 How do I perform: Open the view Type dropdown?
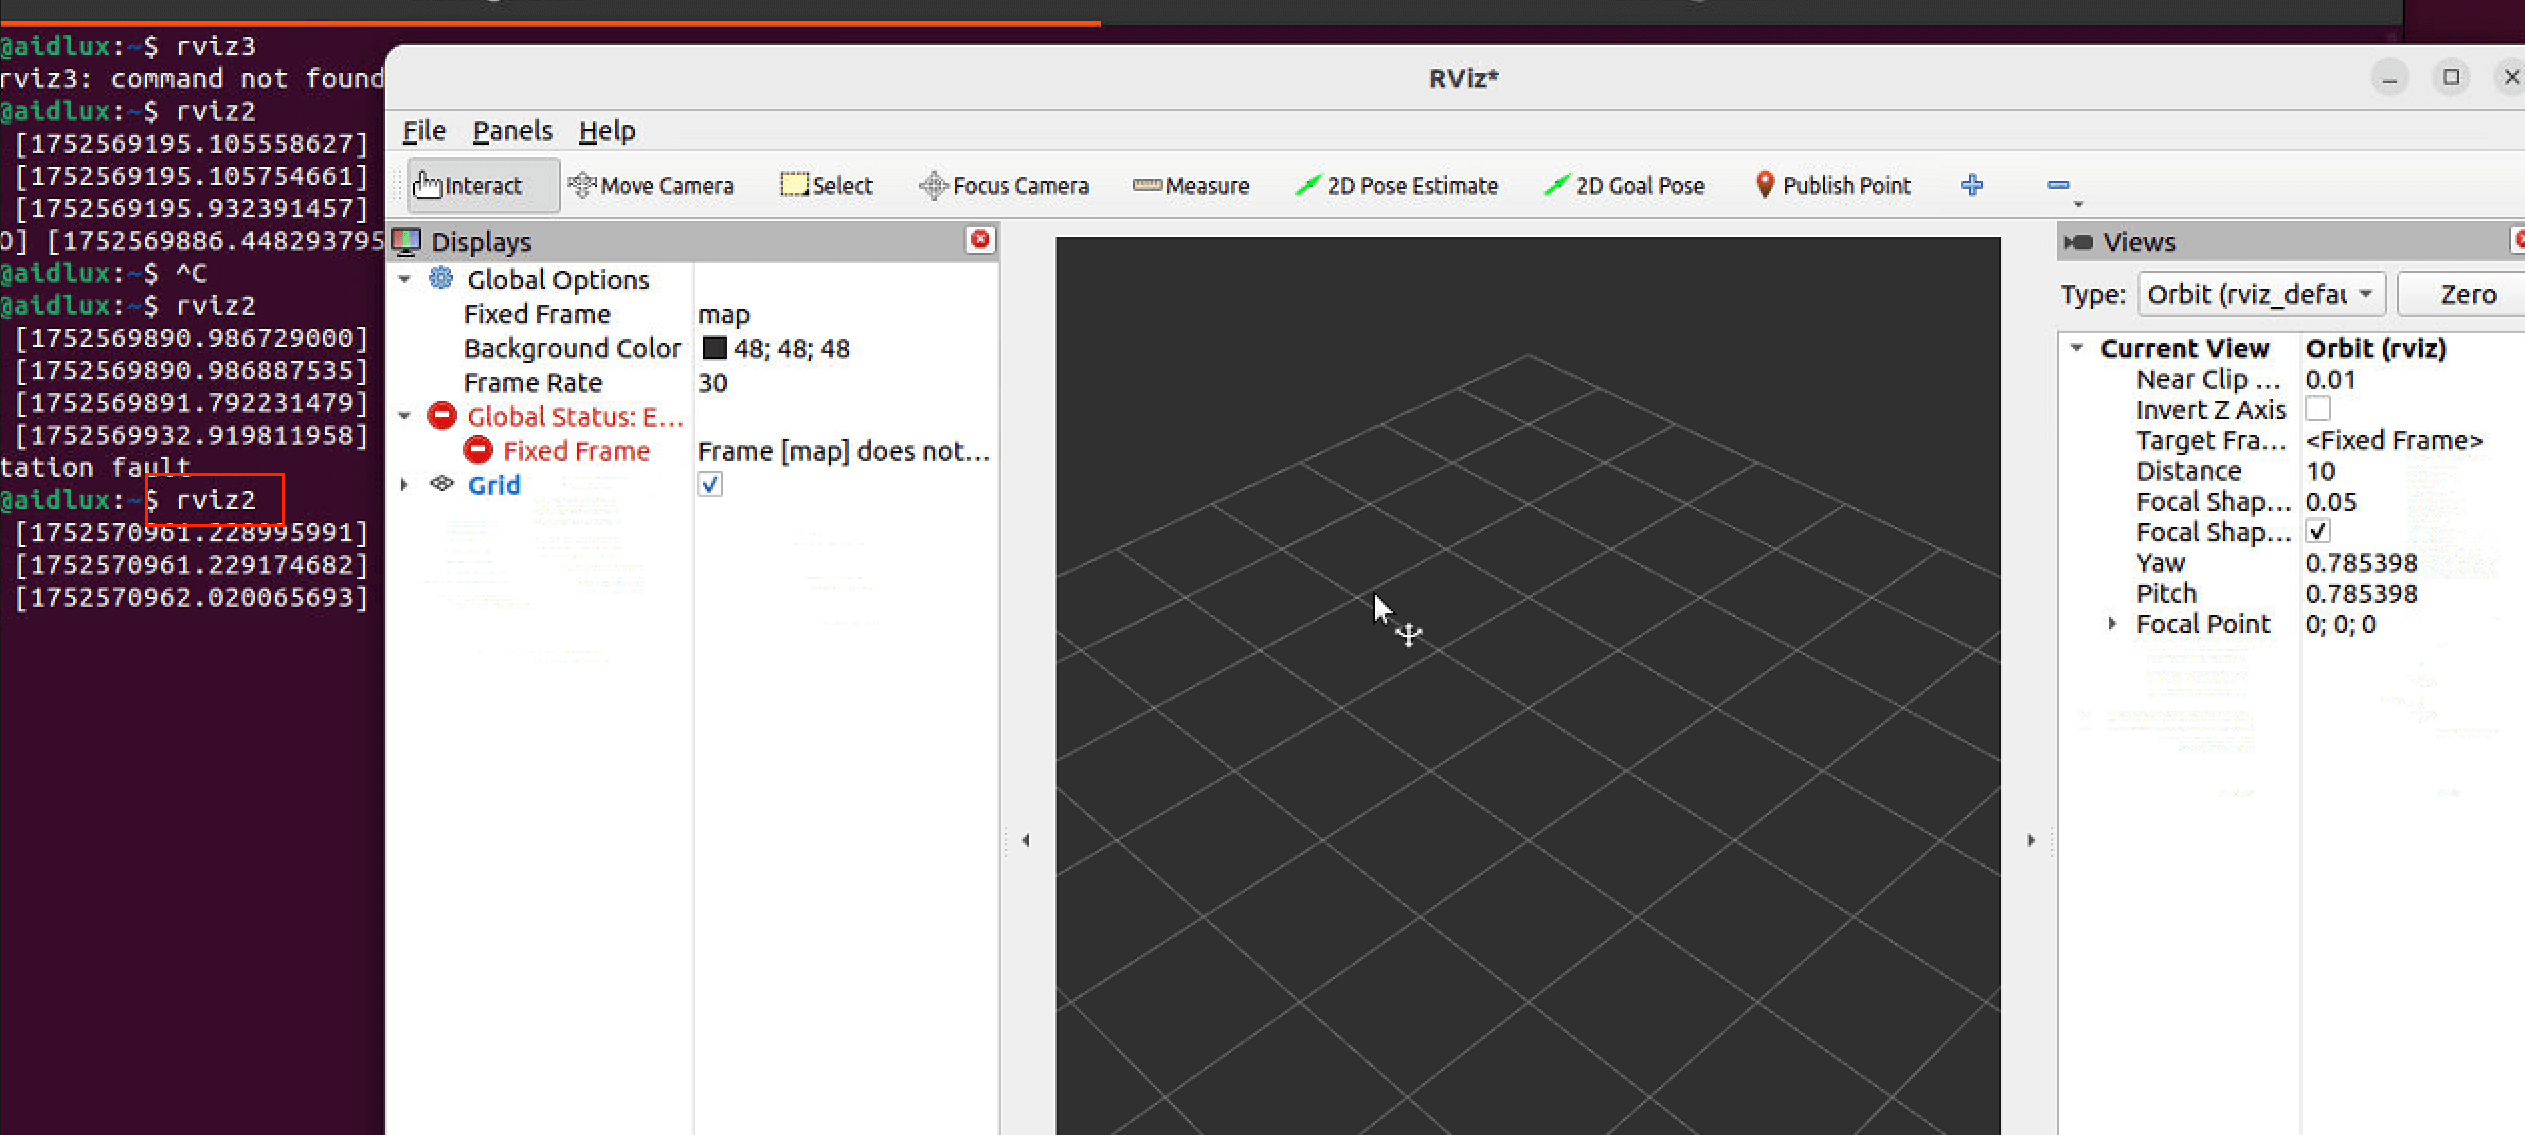click(2260, 294)
